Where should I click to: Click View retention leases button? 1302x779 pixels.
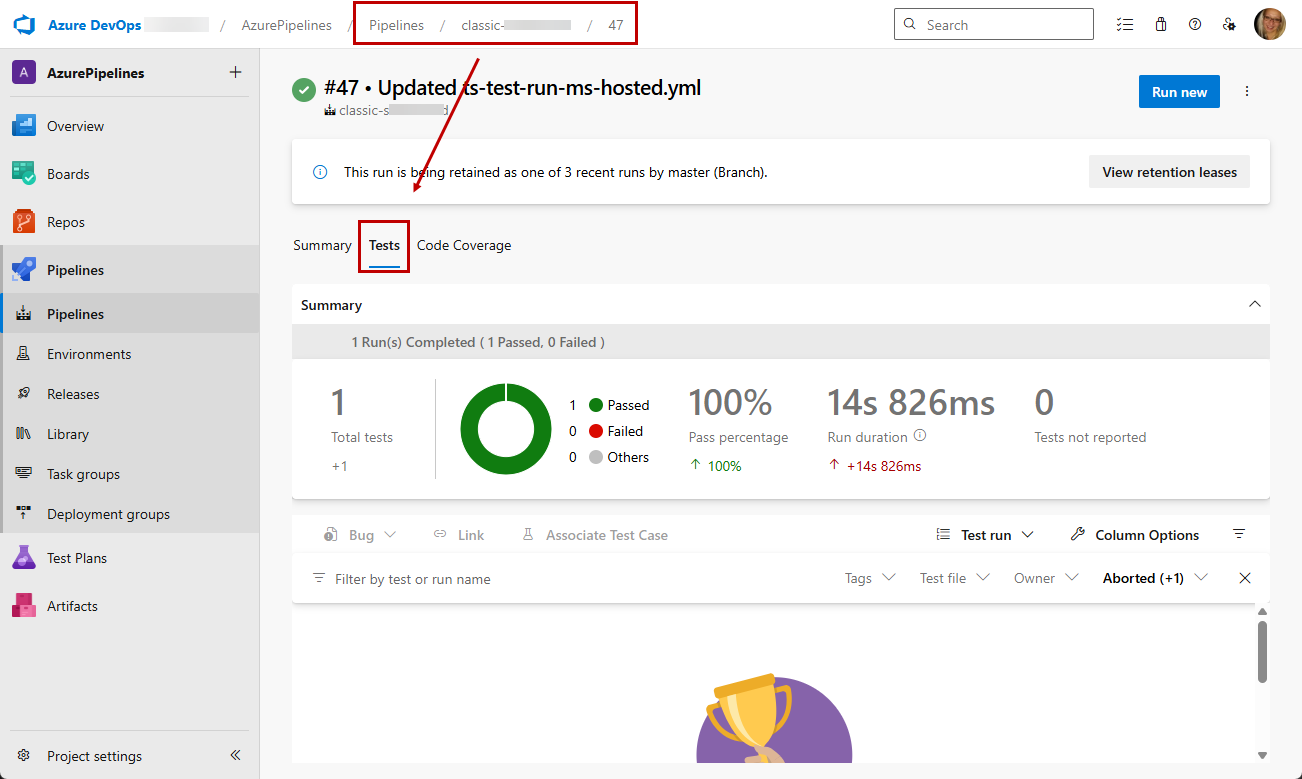point(1170,172)
